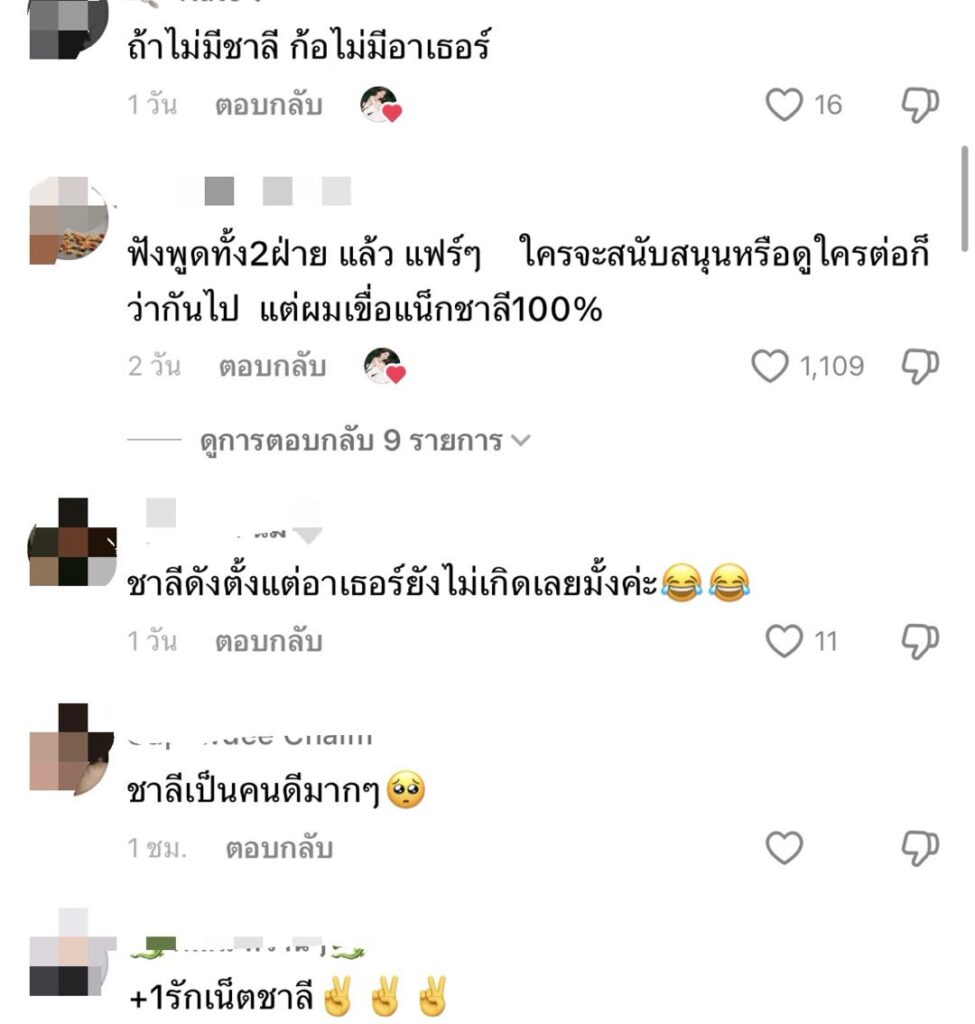Dislike the comment with 1,109 likes
Screen dimensions: 975x1024
[x=920, y=366]
